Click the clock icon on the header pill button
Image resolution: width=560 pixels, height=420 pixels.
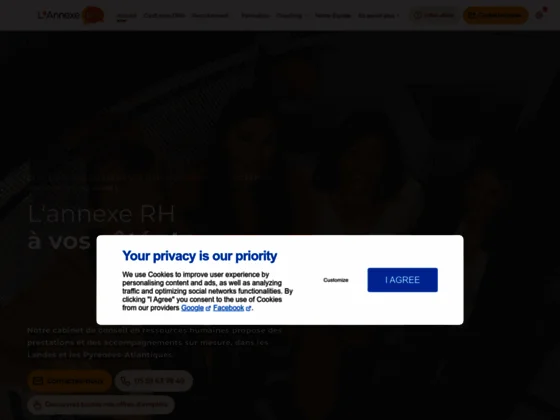pyautogui.click(x=418, y=15)
